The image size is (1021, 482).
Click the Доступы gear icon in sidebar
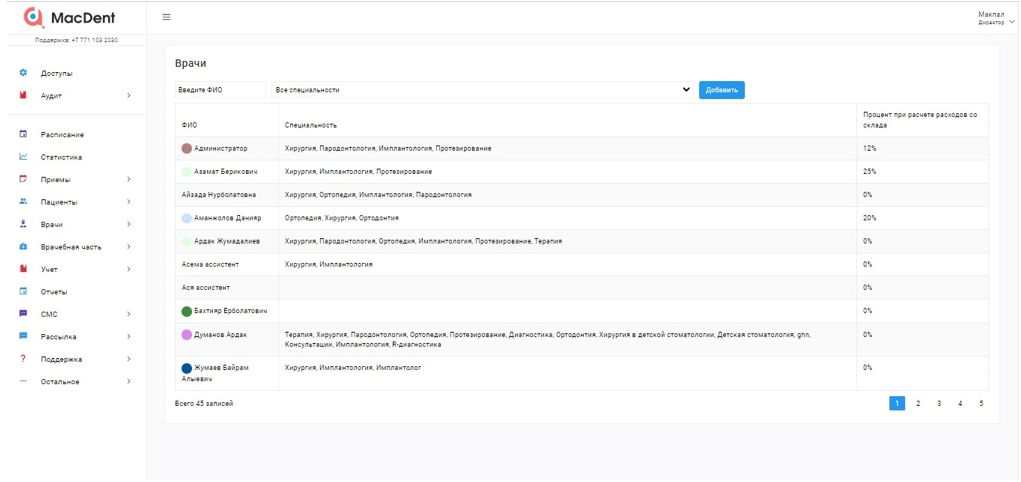click(23, 73)
